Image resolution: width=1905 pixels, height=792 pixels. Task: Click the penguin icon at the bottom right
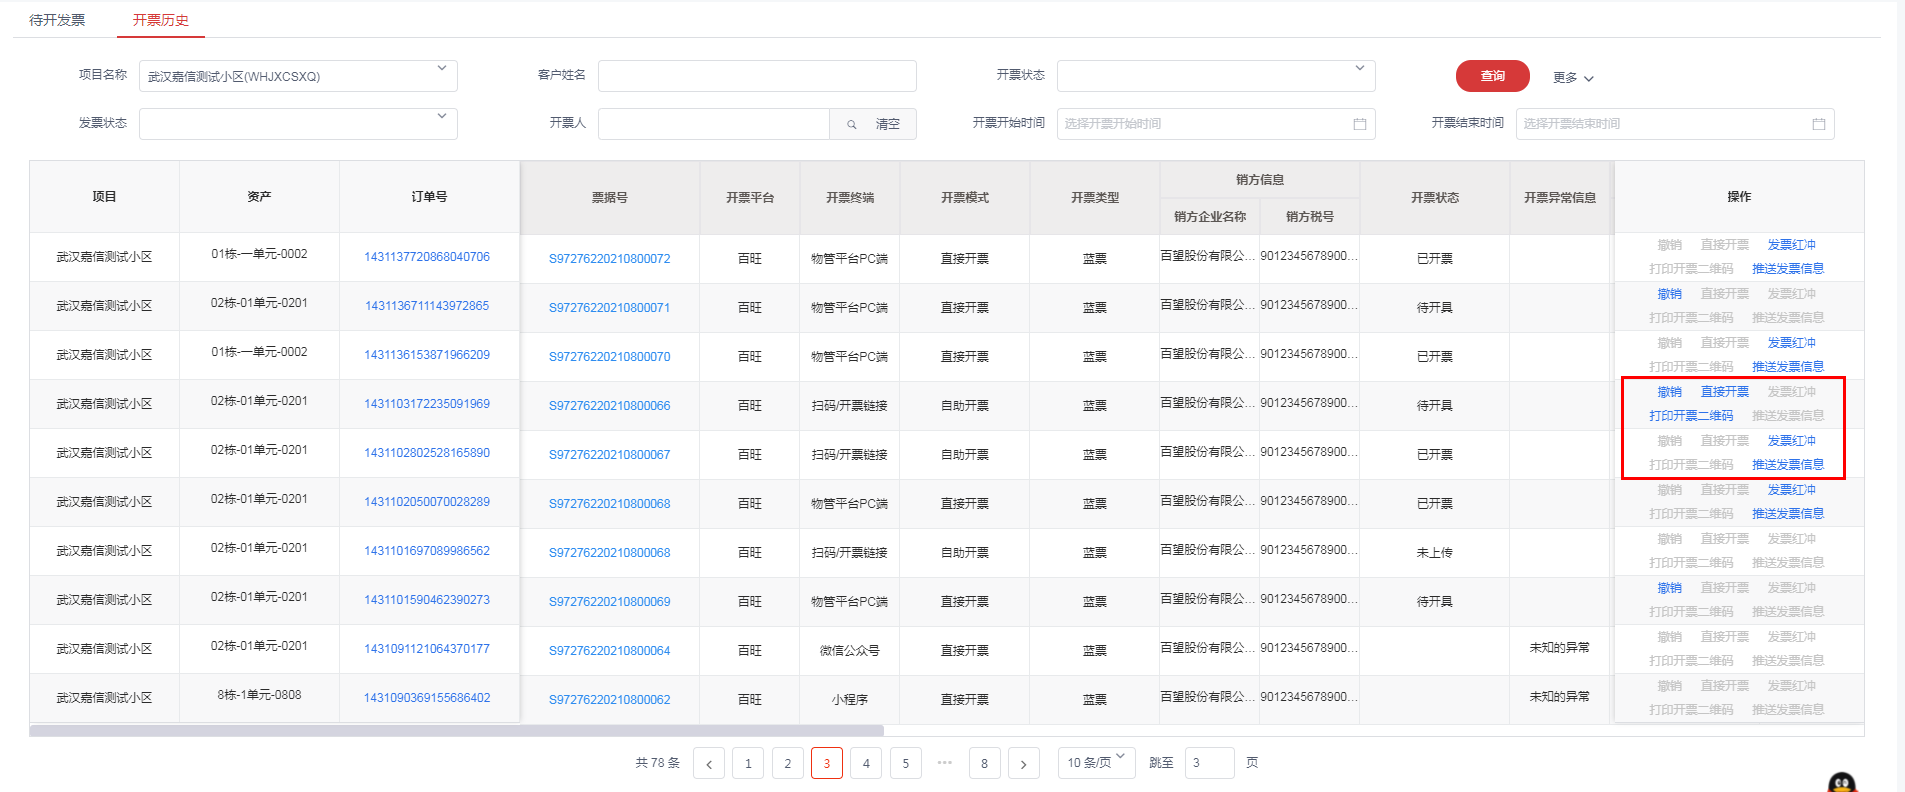(1841, 782)
